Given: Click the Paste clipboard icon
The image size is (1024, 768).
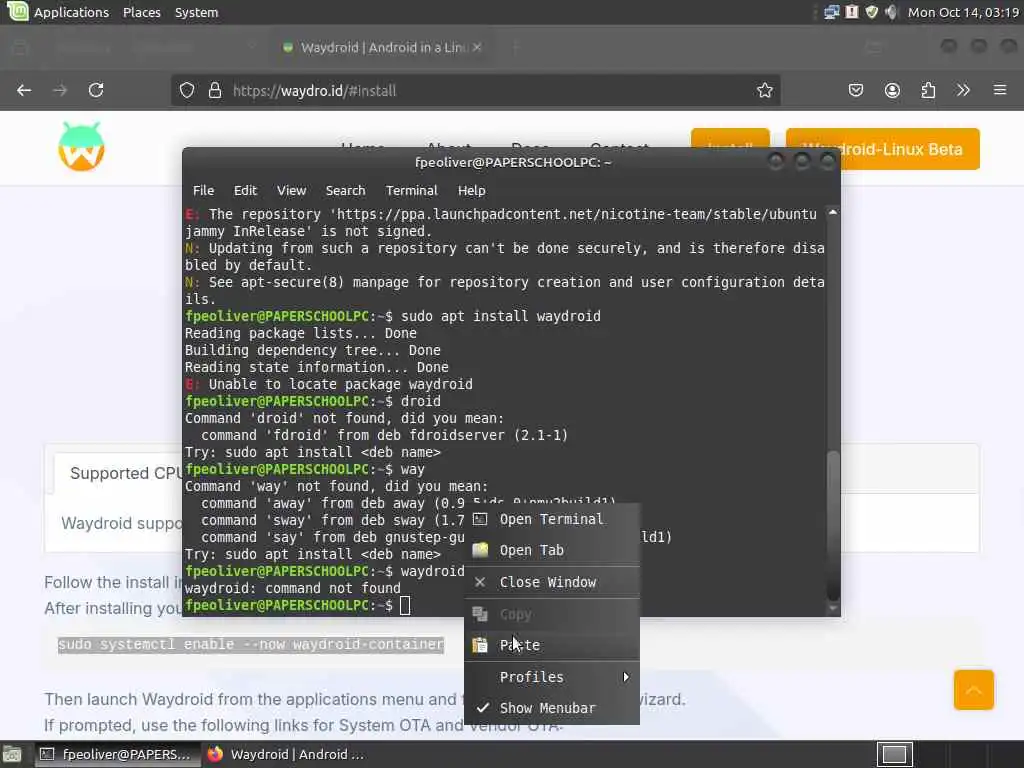Looking at the screenshot, I should click(x=480, y=645).
